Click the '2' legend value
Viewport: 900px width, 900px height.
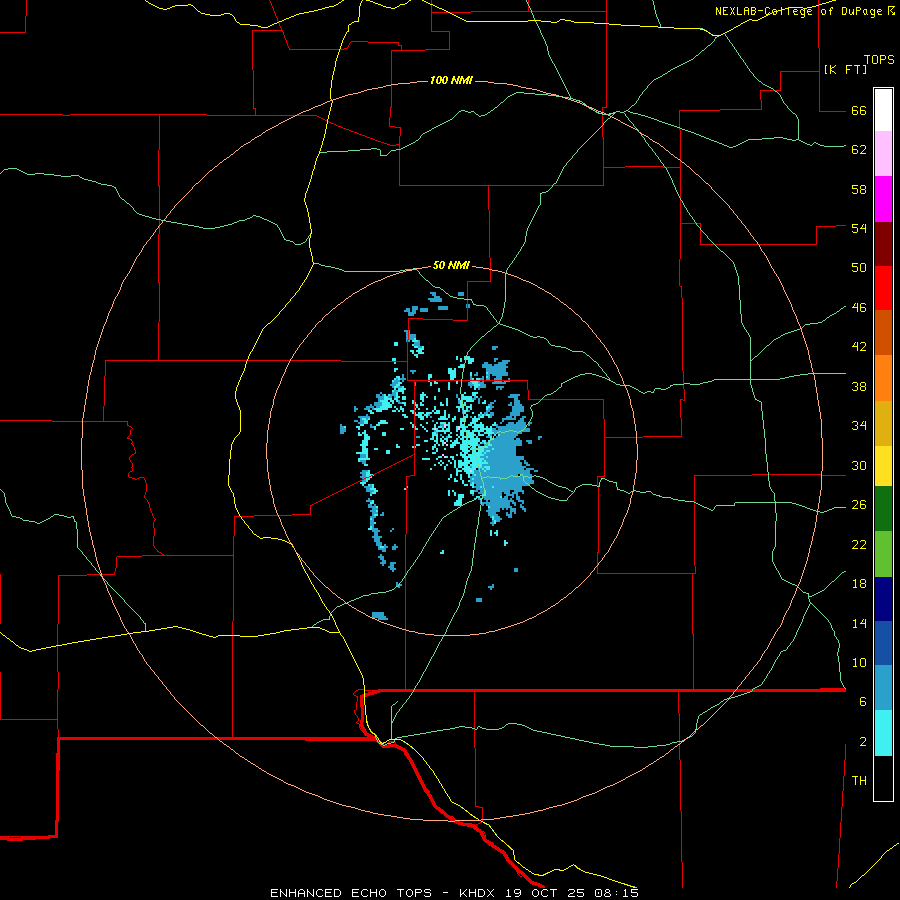point(863,742)
